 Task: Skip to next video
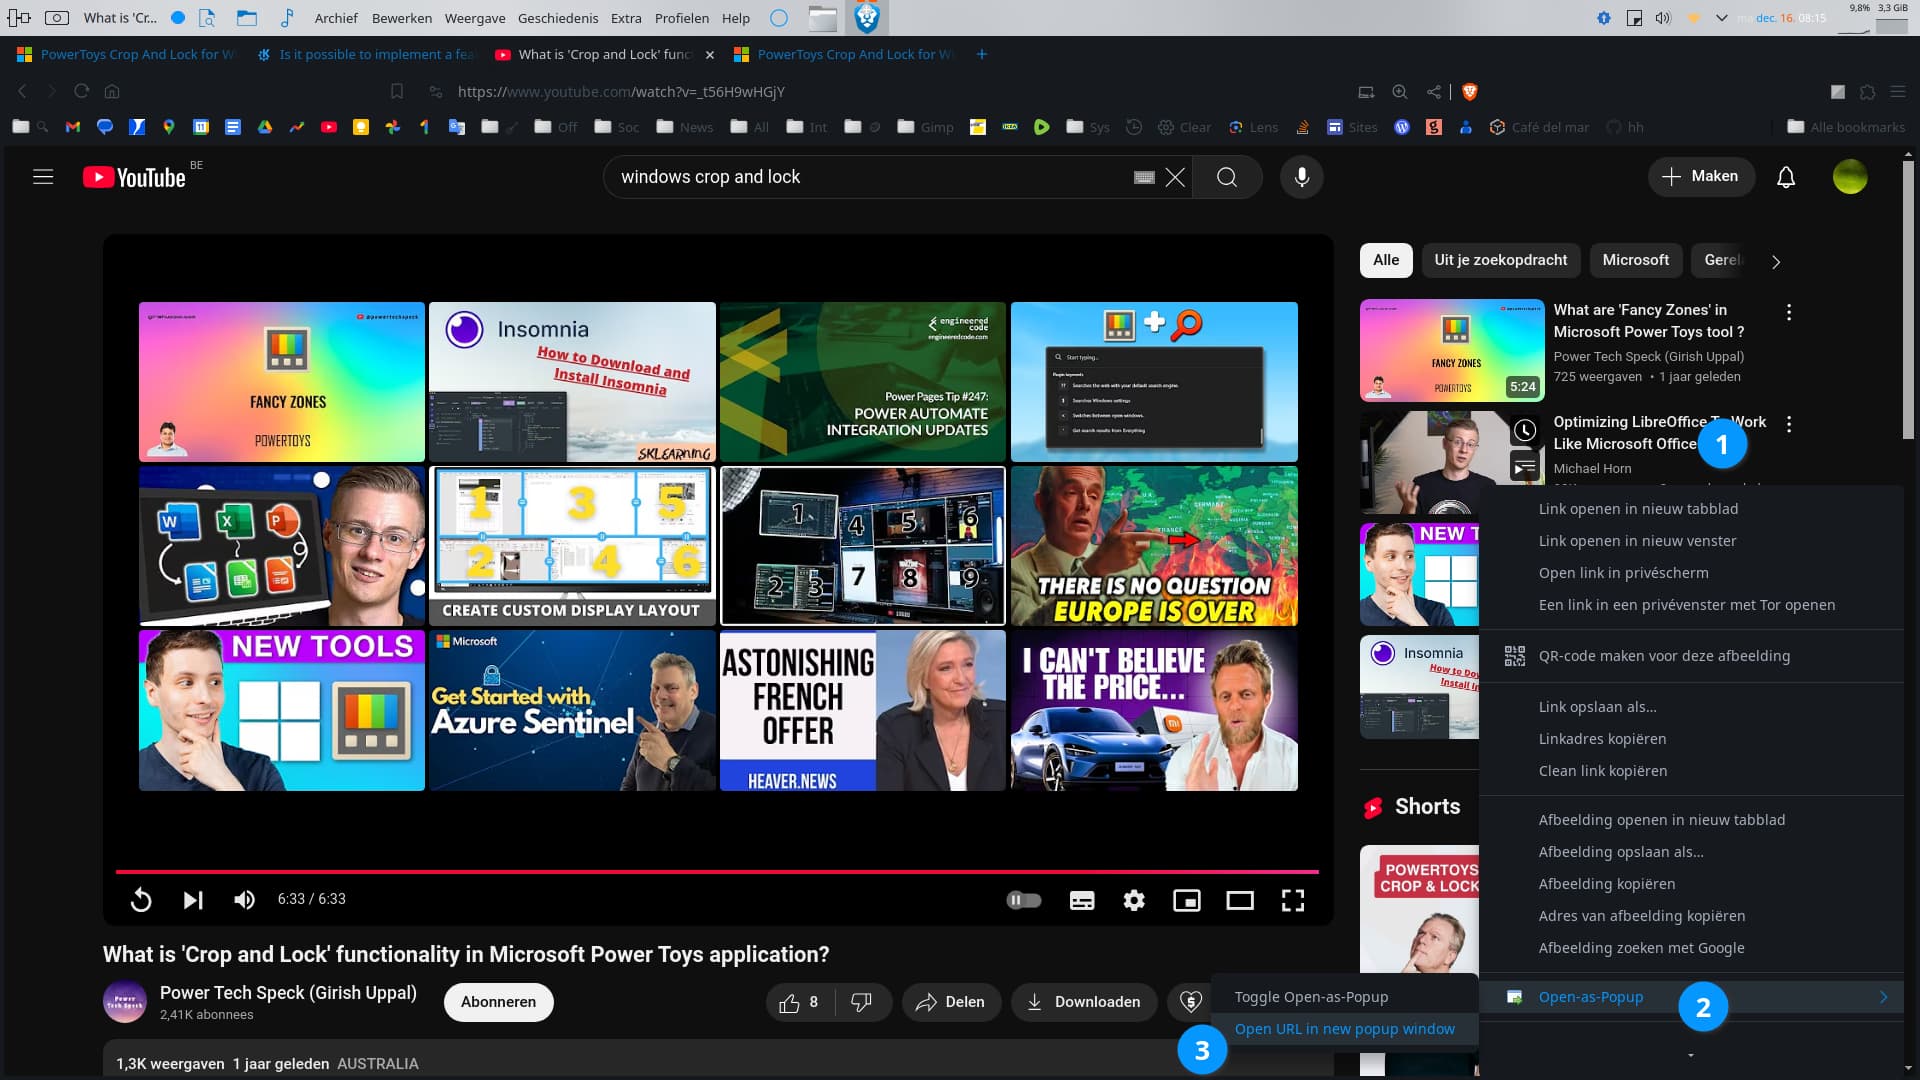coord(193,900)
